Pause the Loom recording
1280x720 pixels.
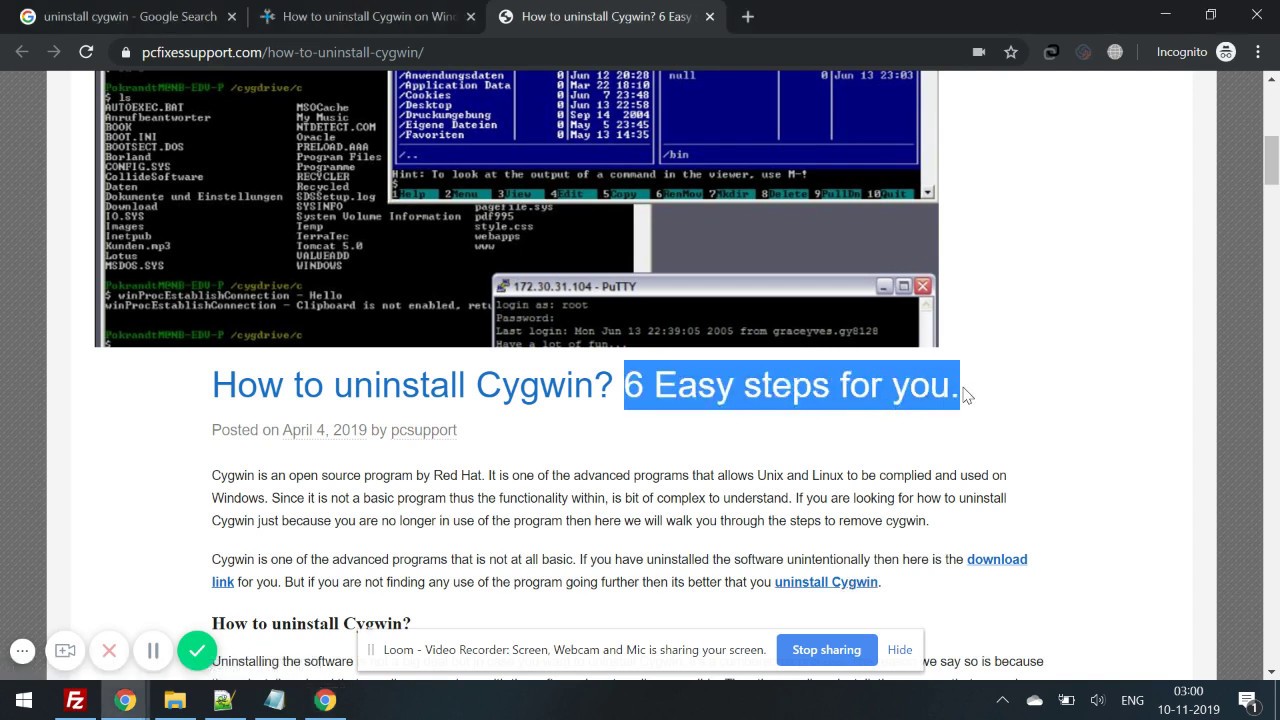click(153, 651)
